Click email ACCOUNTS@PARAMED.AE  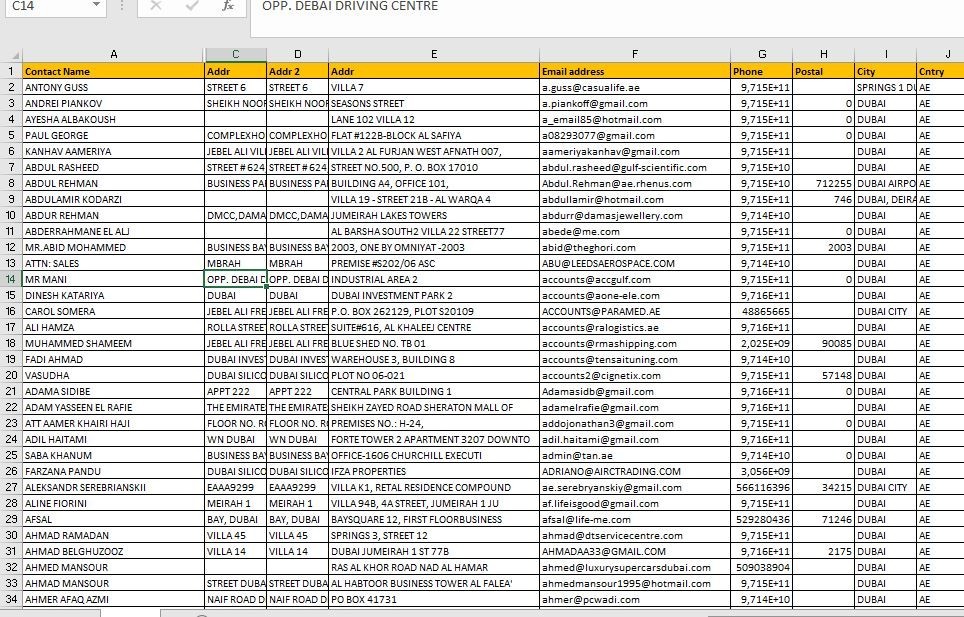[635, 311]
